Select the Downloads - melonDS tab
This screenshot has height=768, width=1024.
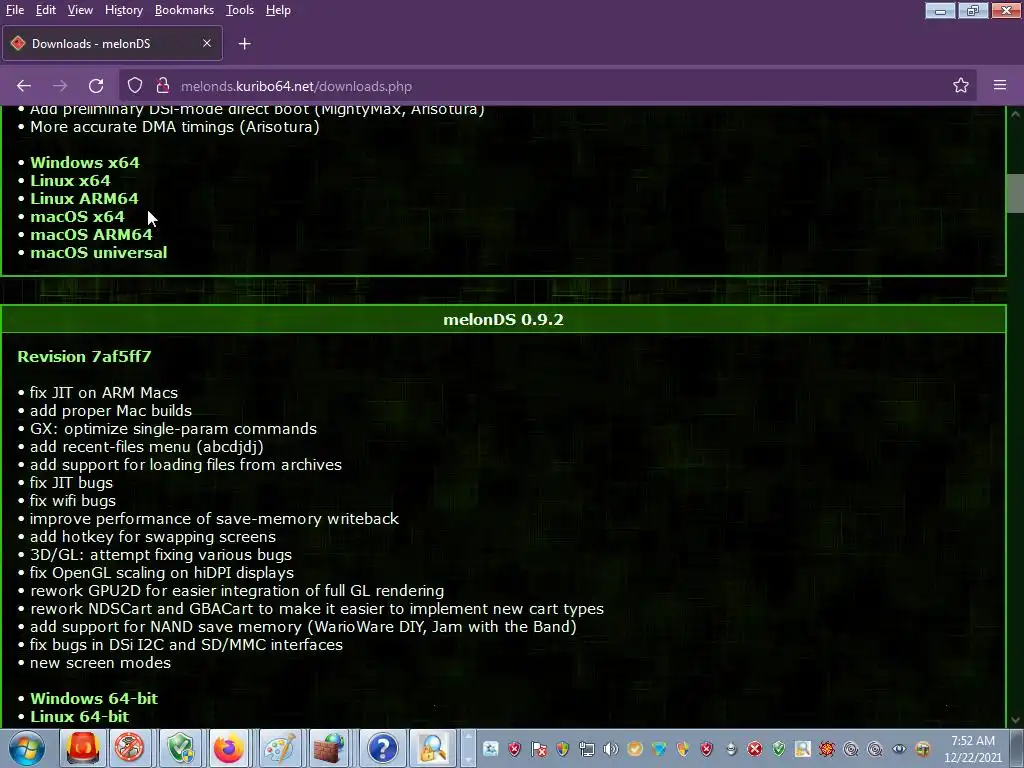point(112,44)
